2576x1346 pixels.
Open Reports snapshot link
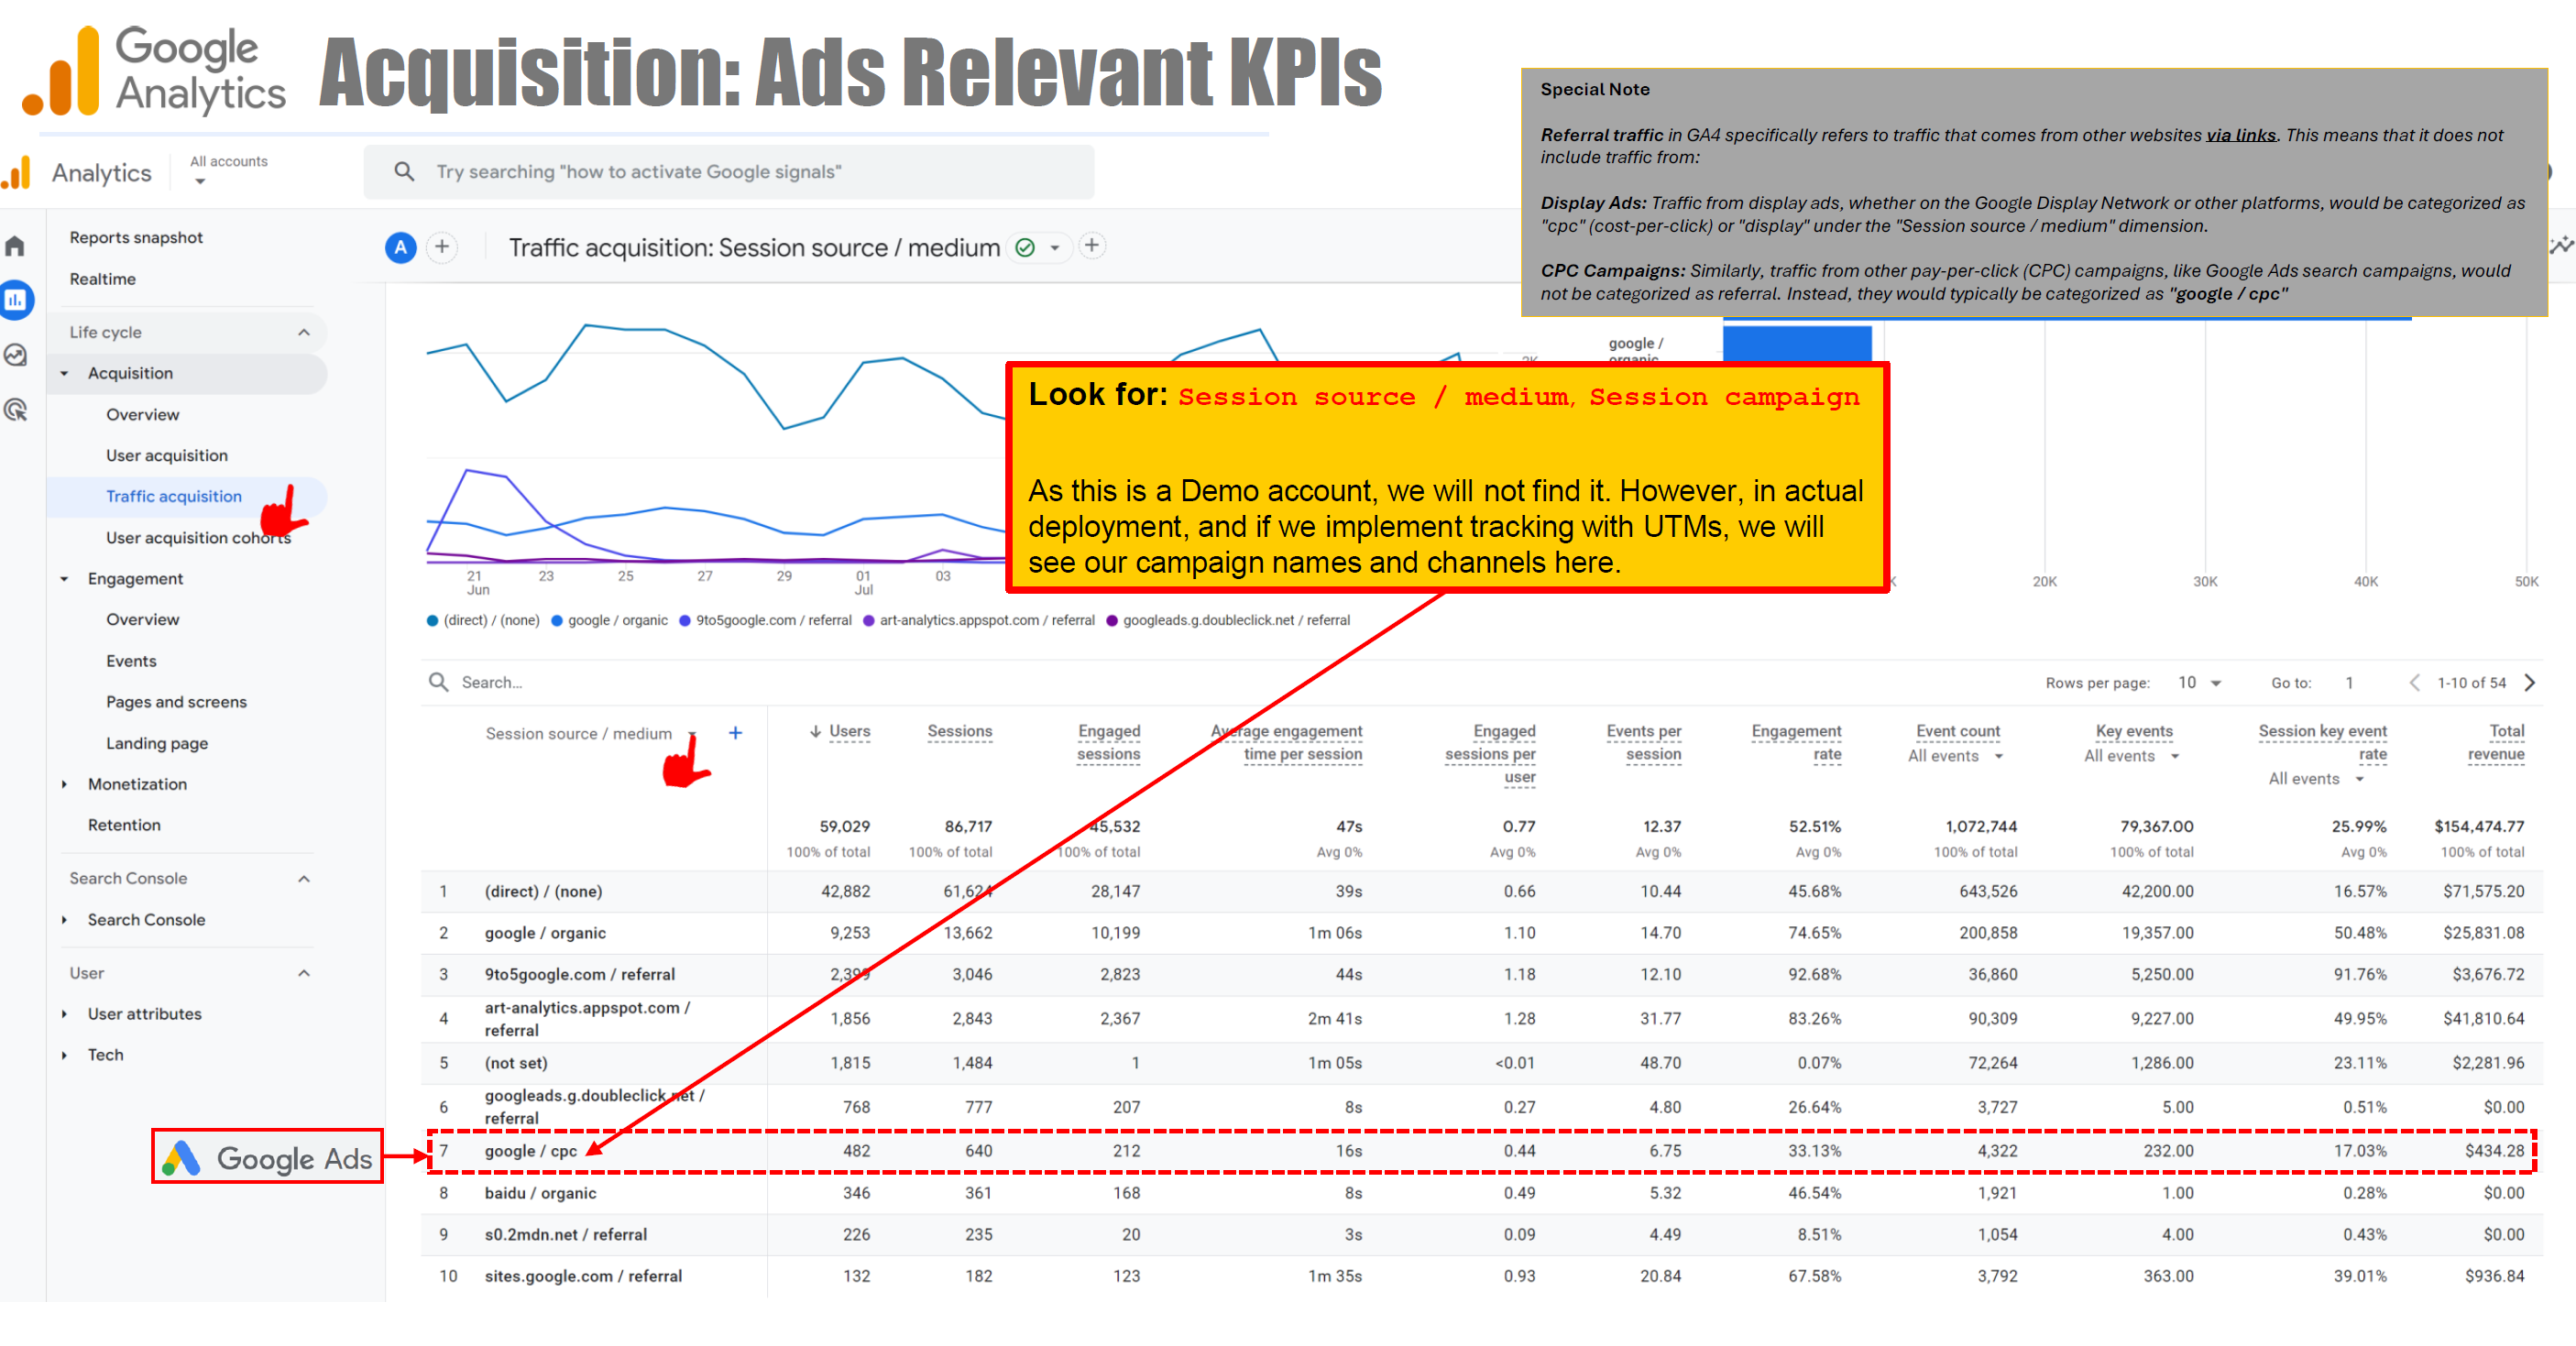(x=136, y=237)
